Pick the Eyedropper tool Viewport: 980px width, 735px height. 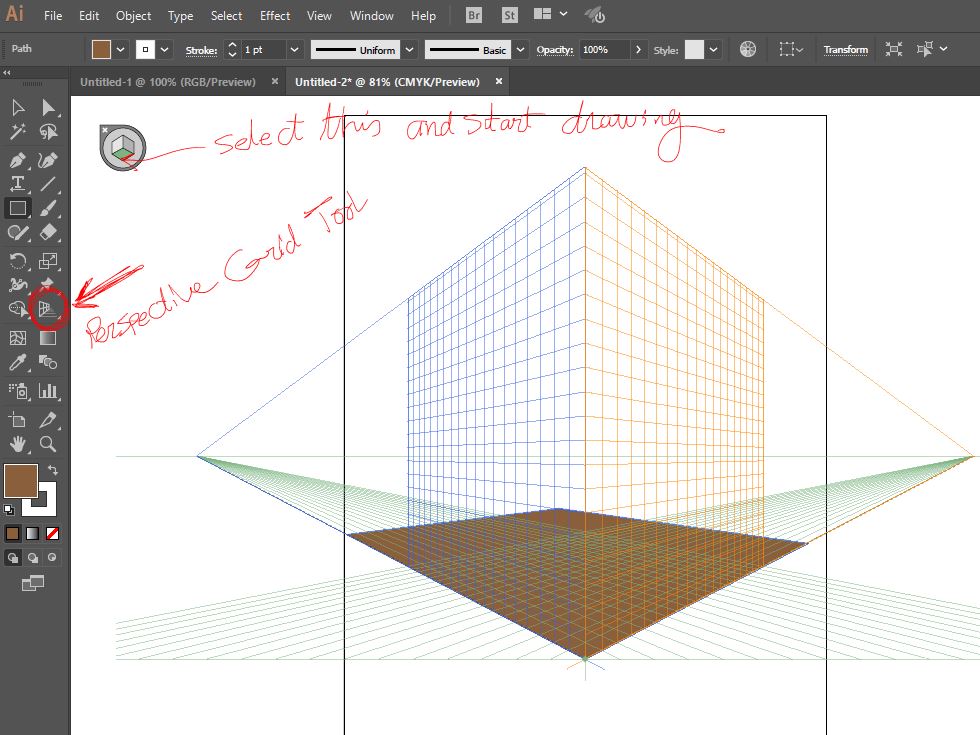click(17, 363)
